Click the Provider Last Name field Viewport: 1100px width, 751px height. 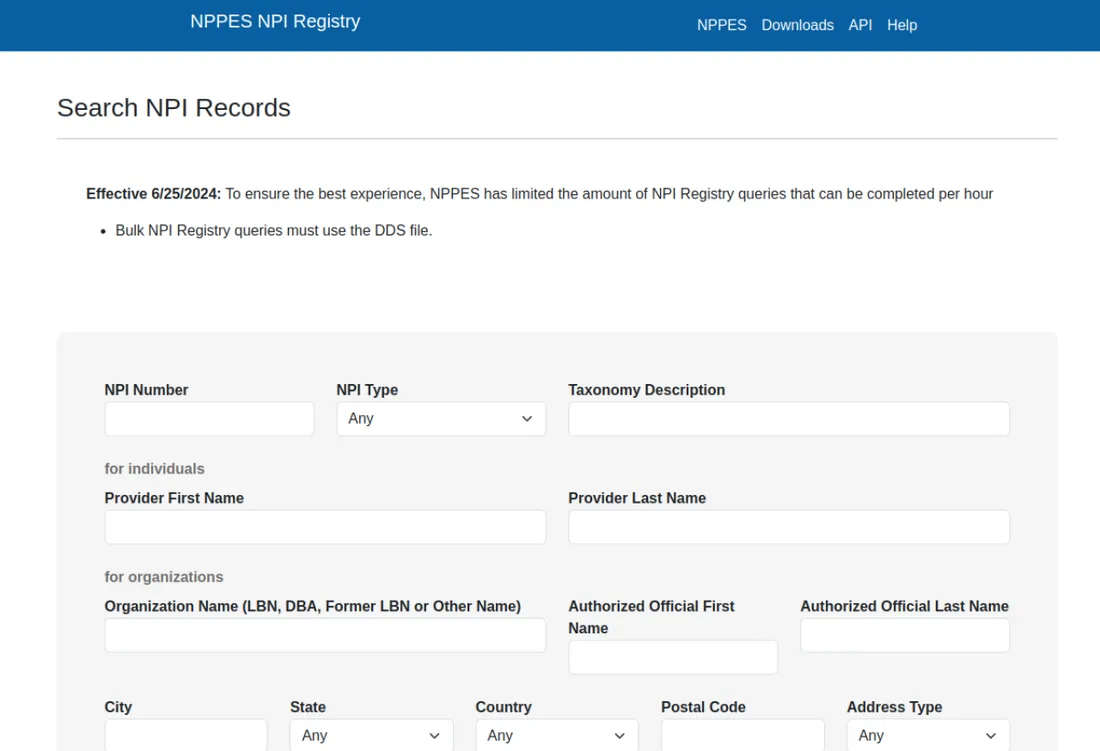click(x=789, y=527)
